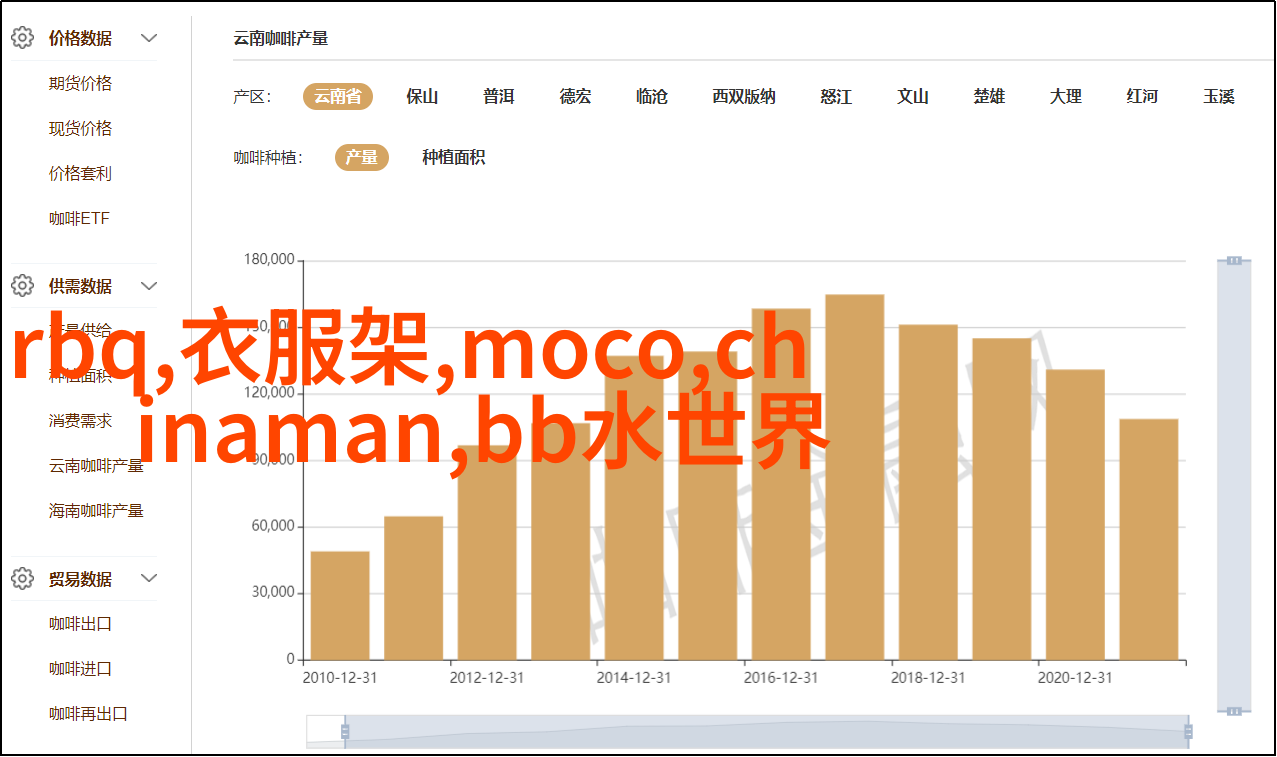Click the left handle of horizontal zoom slider
This screenshot has height=757, width=1277.
point(345,732)
